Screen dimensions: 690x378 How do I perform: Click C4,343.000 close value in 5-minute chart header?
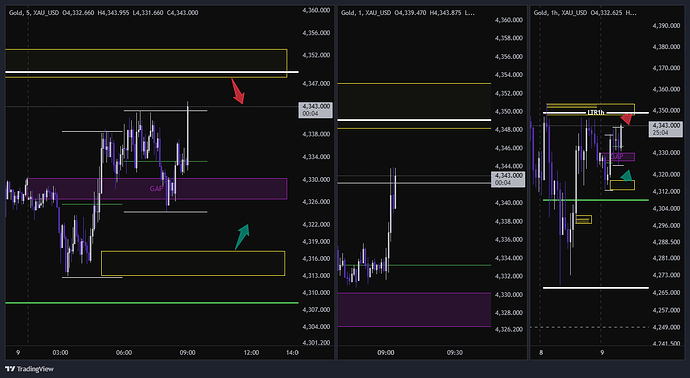(182, 13)
